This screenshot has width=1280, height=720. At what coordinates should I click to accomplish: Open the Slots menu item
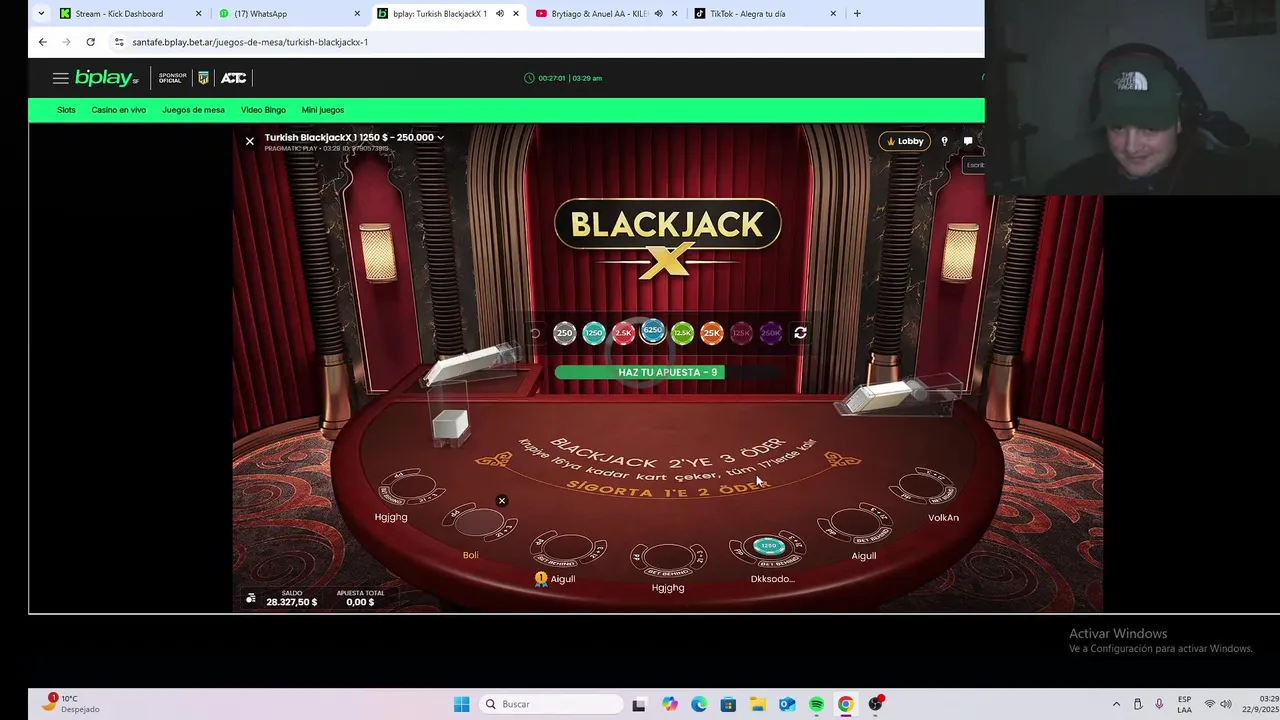(x=66, y=110)
